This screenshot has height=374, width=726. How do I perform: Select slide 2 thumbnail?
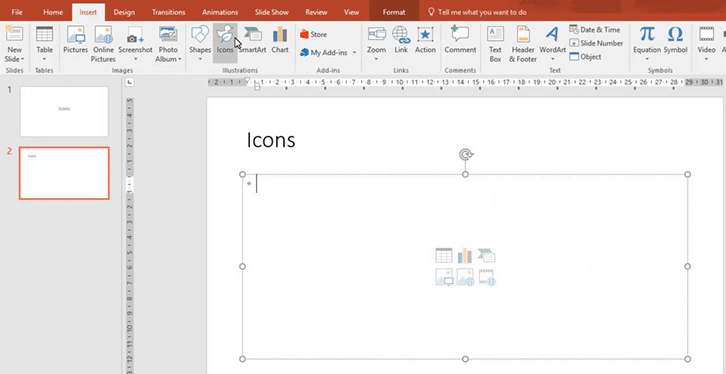coord(64,173)
